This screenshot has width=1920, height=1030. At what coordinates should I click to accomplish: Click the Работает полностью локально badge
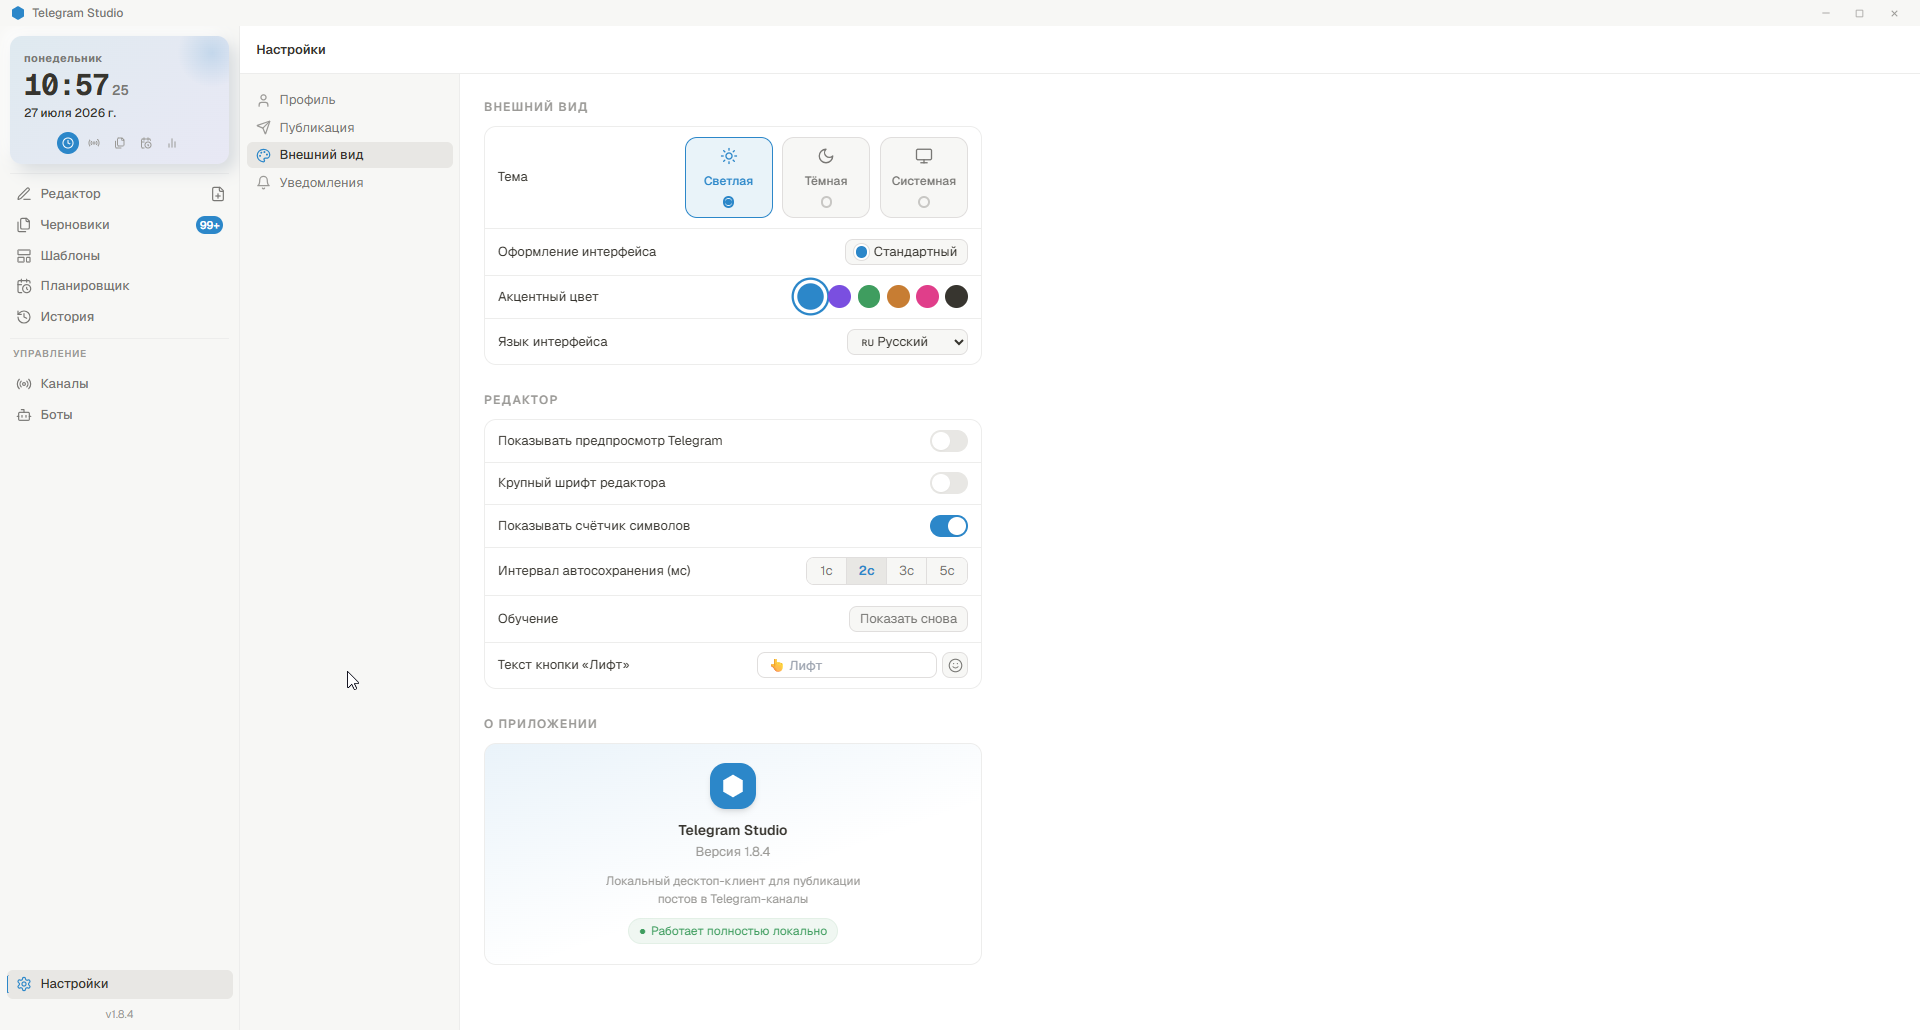(x=733, y=931)
